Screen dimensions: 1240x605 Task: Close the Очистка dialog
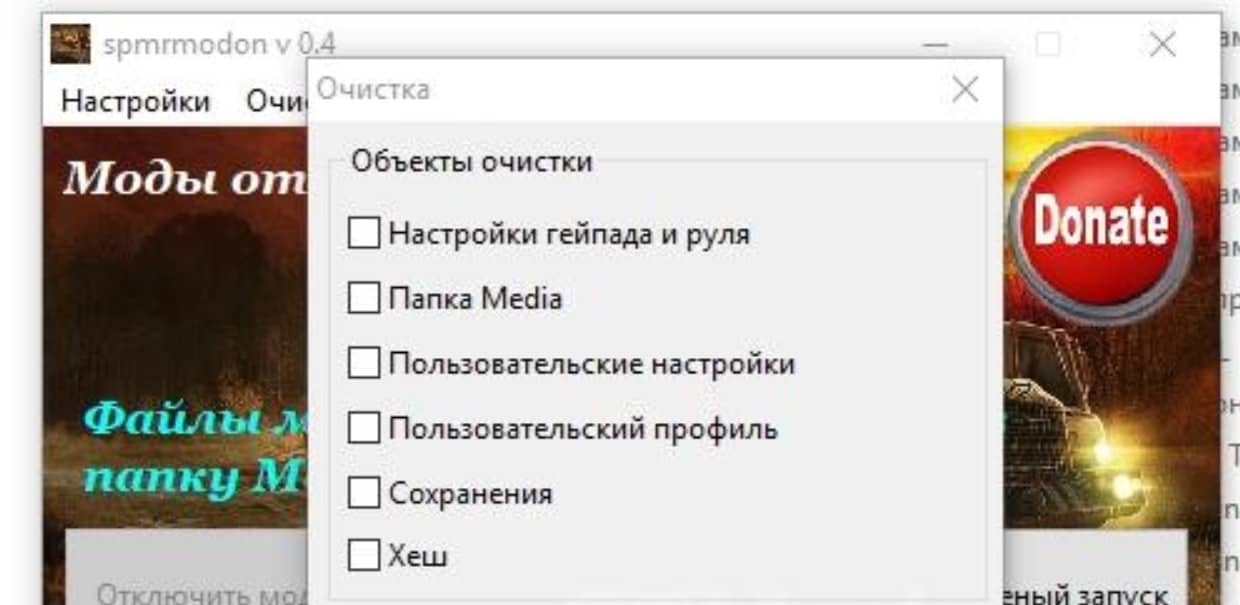965,90
